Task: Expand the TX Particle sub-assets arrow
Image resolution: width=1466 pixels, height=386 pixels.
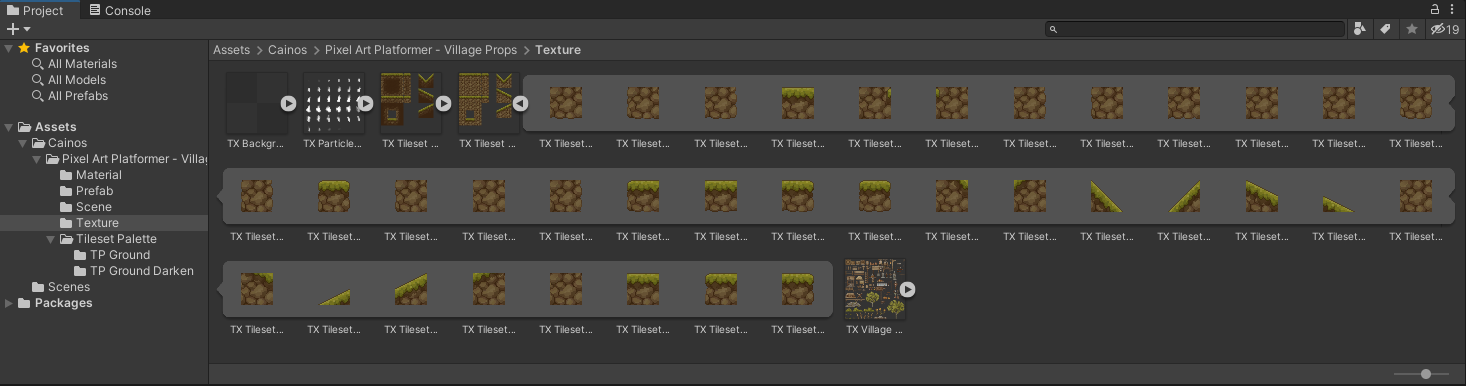Action: pyautogui.click(x=366, y=103)
